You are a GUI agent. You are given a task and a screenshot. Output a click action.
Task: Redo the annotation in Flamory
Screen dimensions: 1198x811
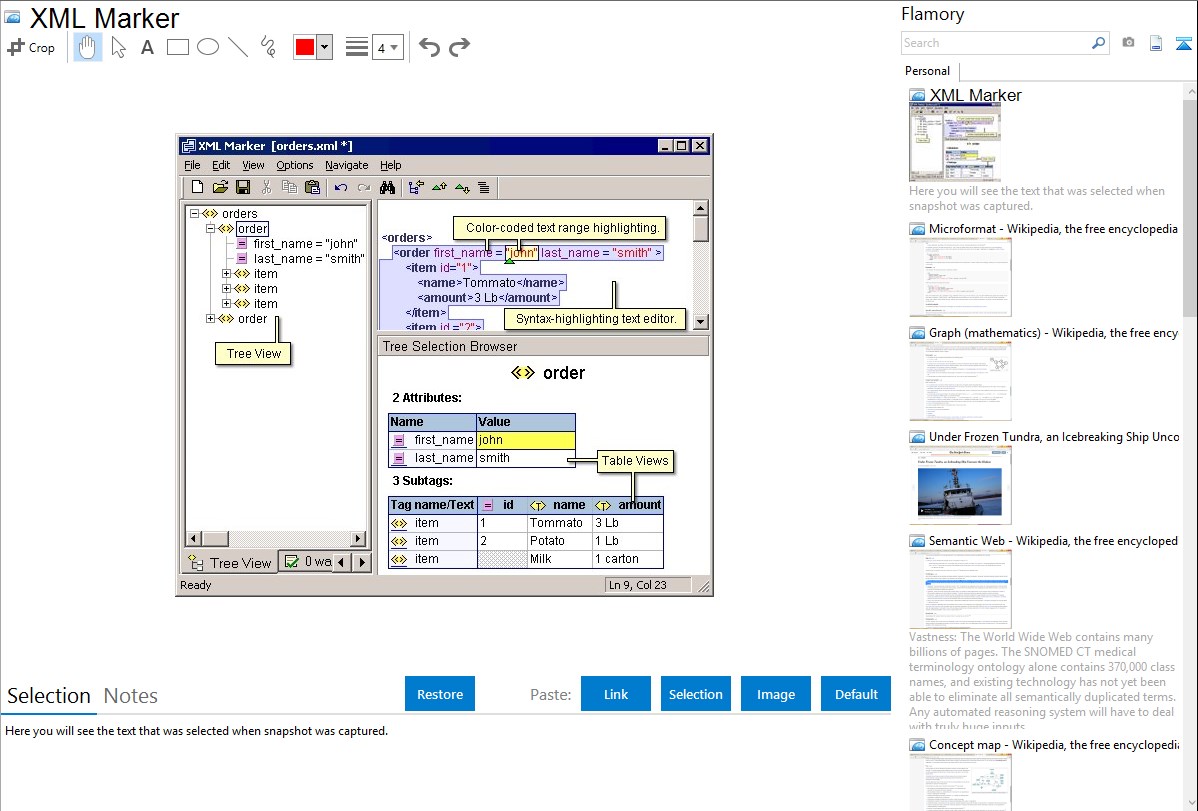click(x=459, y=47)
